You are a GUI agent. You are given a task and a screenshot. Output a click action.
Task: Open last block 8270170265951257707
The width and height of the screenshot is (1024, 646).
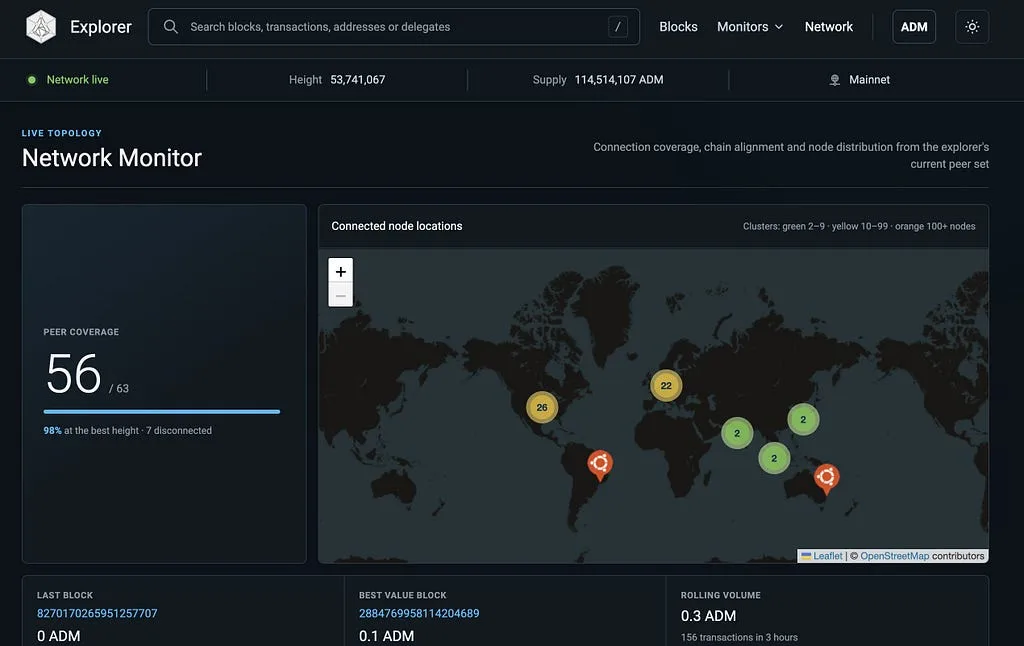(97, 613)
